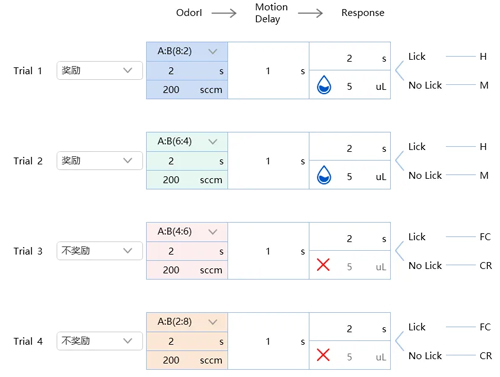Click the water drop icon in Trial 1
Screen dimensions: 500x377
(324, 85)
